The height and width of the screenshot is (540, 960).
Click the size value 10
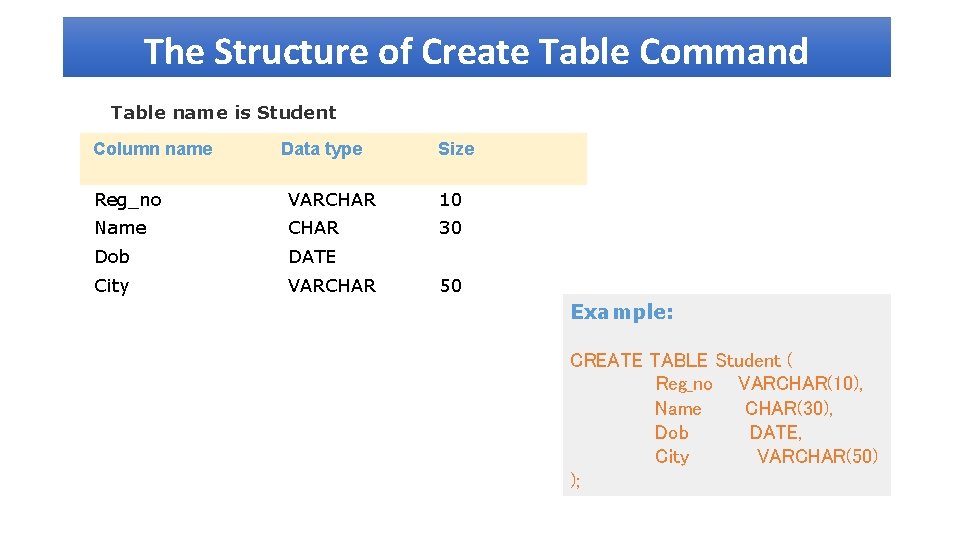click(450, 200)
